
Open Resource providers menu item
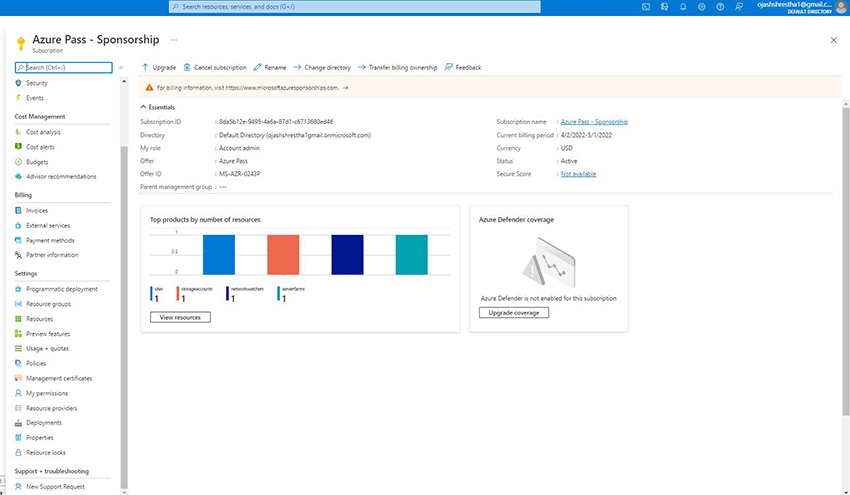(x=51, y=408)
